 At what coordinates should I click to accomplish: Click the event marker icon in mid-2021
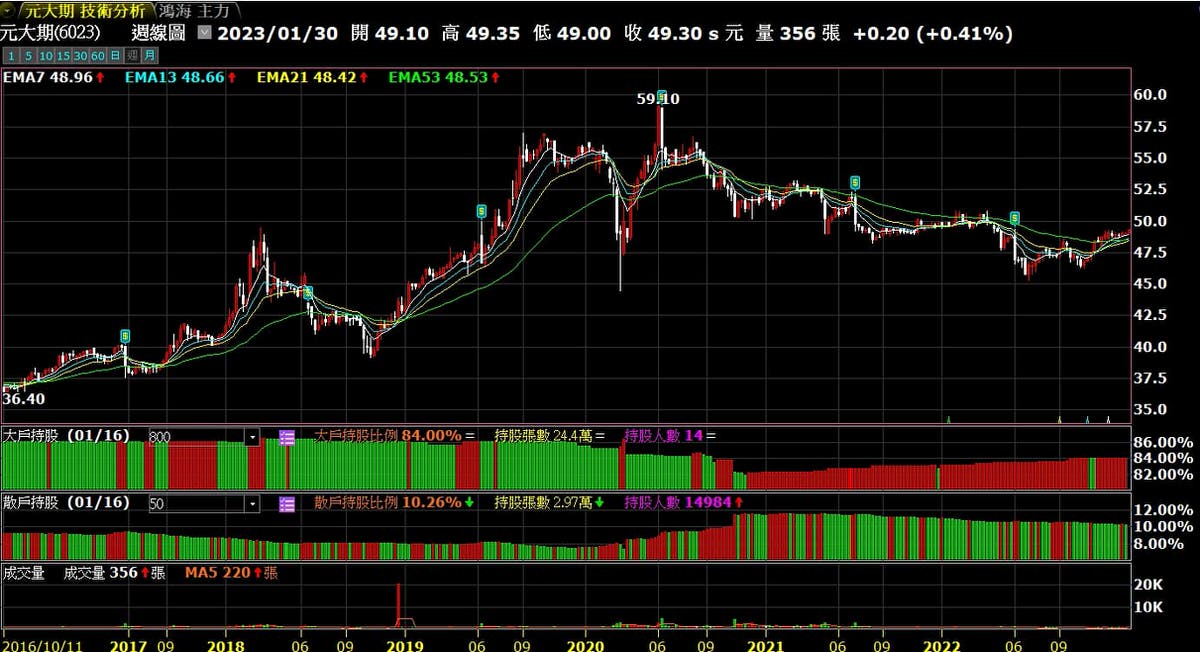(x=855, y=182)
